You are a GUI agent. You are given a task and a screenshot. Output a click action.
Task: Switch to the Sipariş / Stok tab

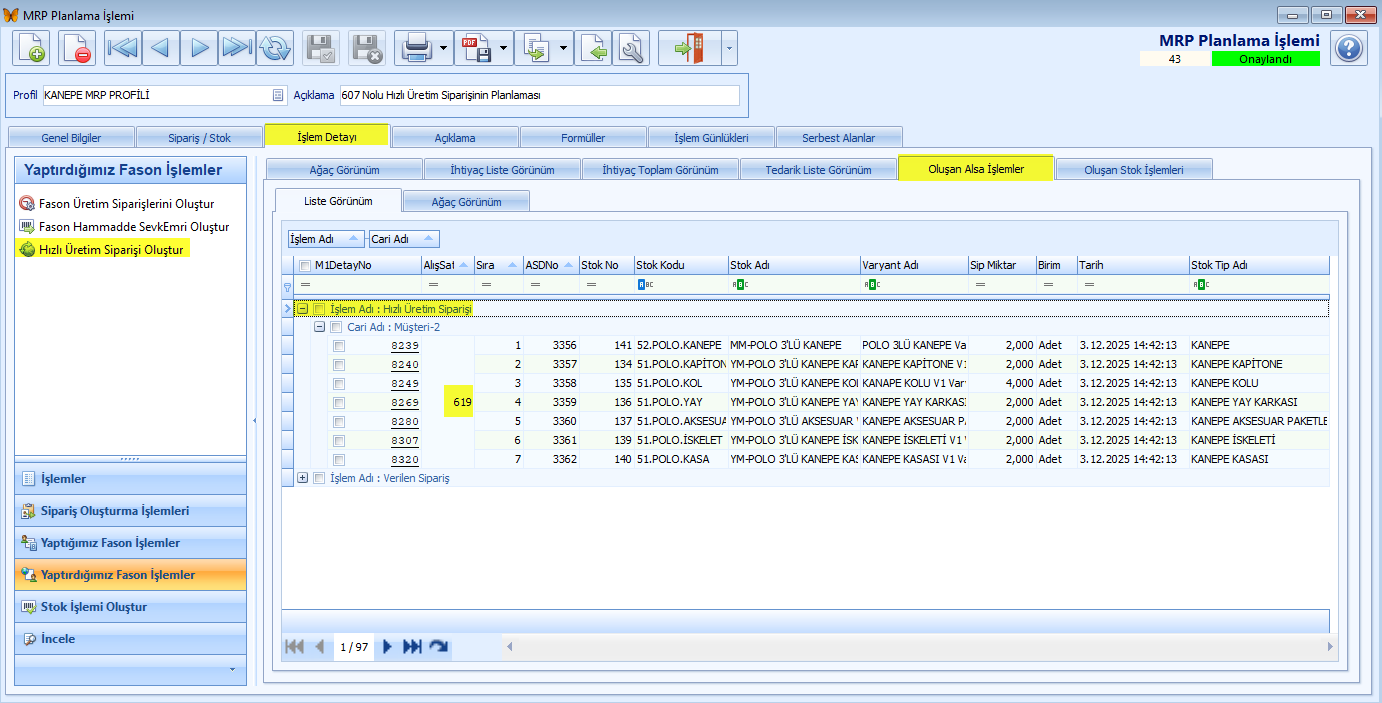[x=198, y=137]
